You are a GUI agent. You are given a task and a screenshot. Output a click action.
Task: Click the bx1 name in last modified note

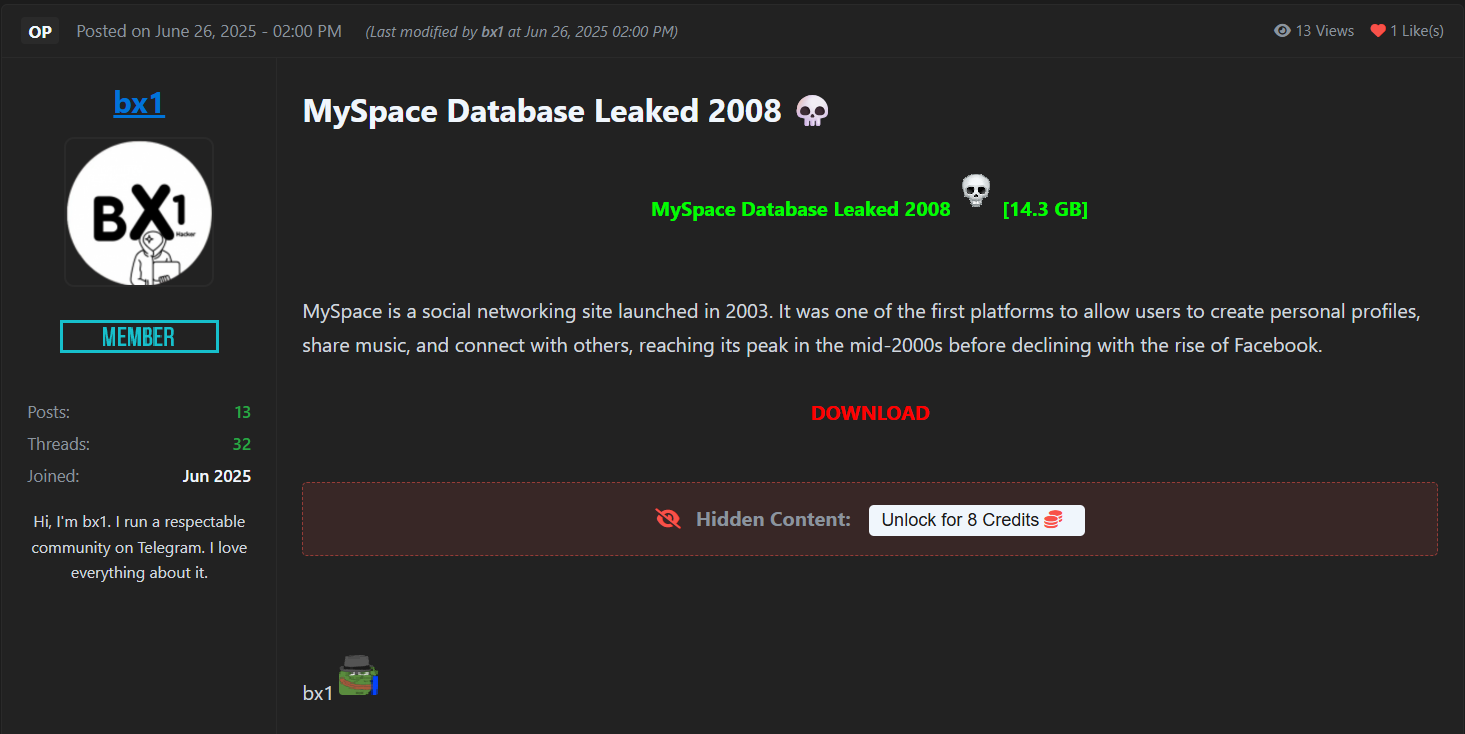(x=492, y=32)
